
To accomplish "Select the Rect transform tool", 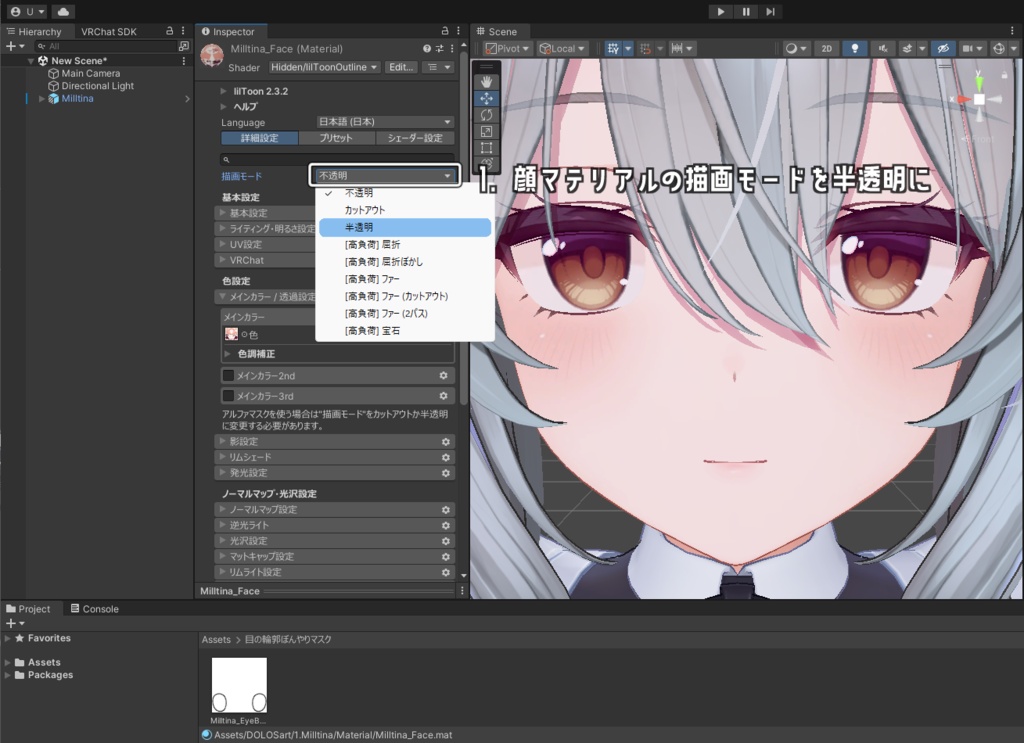I will tap(487, 148).
